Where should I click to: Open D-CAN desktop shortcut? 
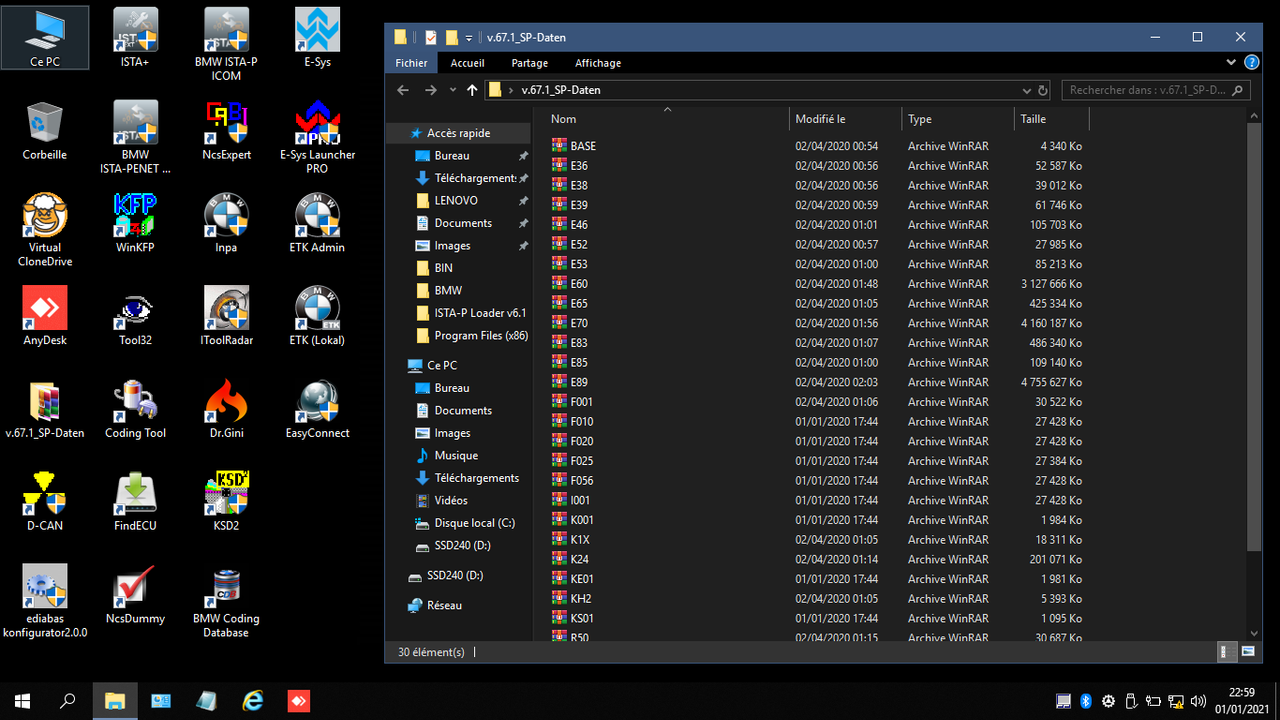click(x=45, y=501)
